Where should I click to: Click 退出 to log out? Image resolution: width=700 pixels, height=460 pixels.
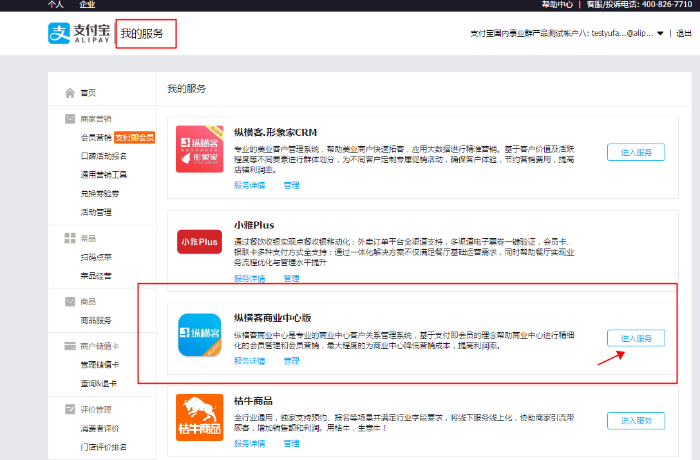[684, 33]
